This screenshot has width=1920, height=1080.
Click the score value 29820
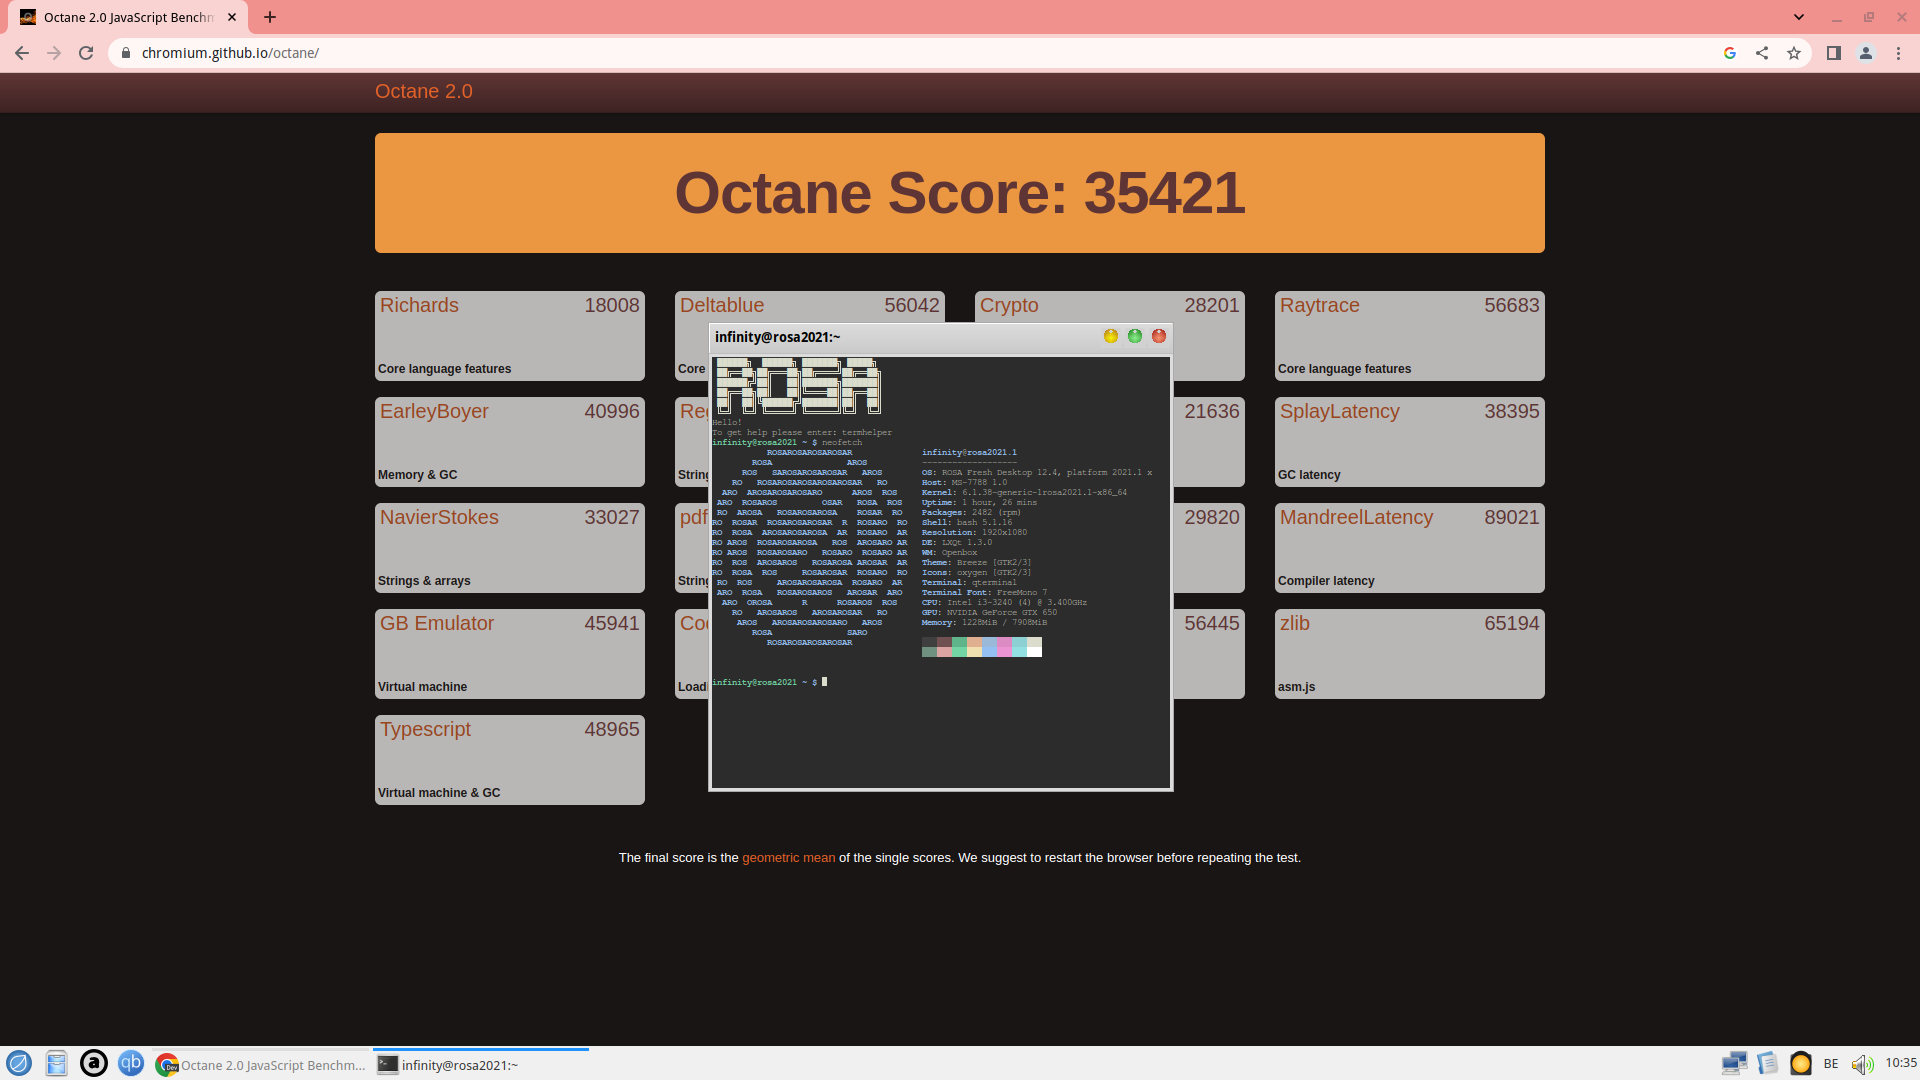1212,517
